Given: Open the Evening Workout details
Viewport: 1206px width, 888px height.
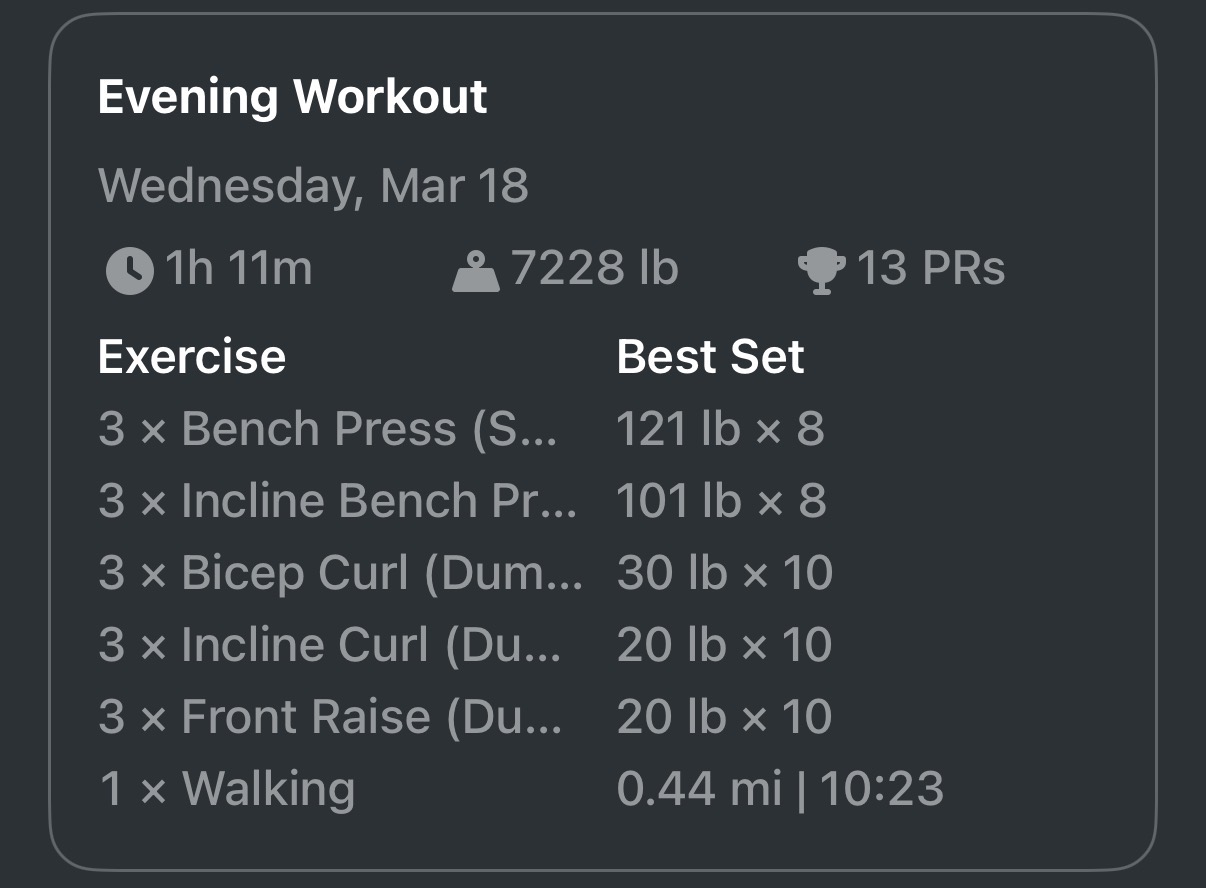Looking at the screenshot, I should (292, 97).
